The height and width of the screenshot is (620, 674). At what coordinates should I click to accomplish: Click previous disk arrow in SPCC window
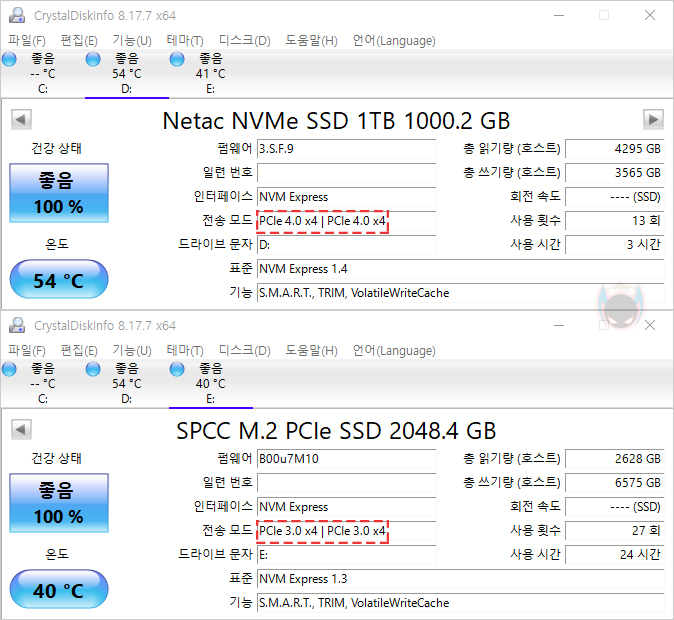tap(21, 430)
